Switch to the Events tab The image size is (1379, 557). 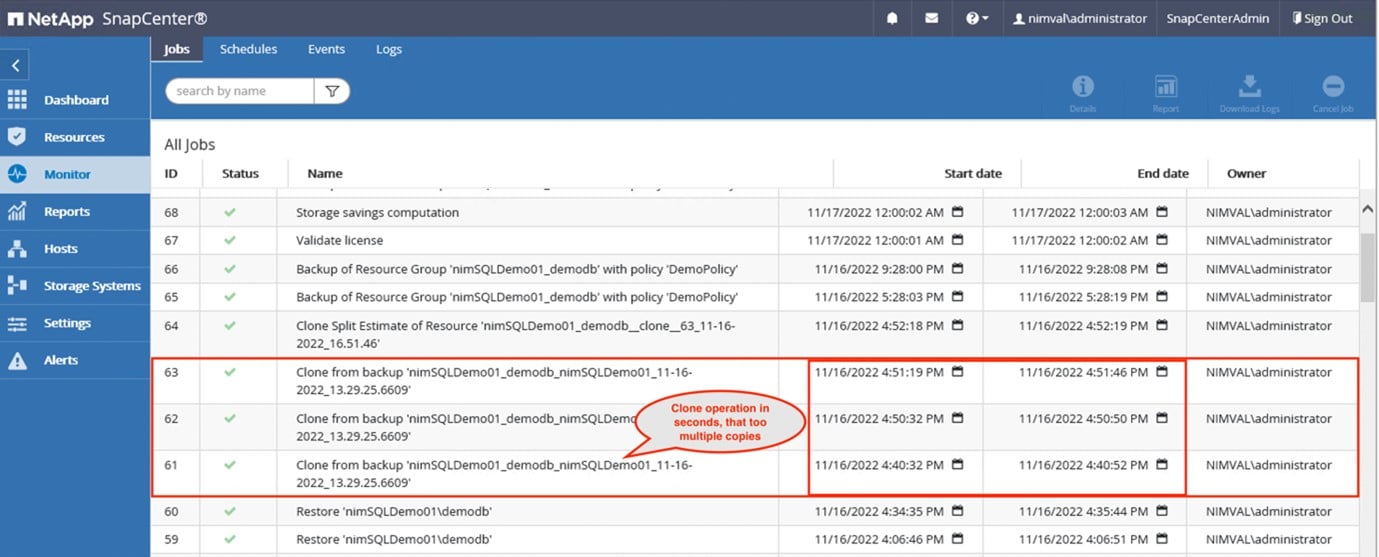point(326,49)
